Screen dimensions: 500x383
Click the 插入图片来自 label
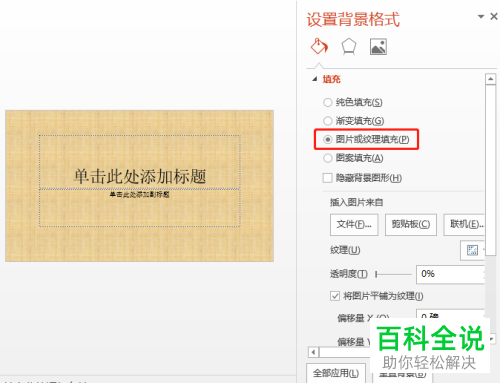356,202
